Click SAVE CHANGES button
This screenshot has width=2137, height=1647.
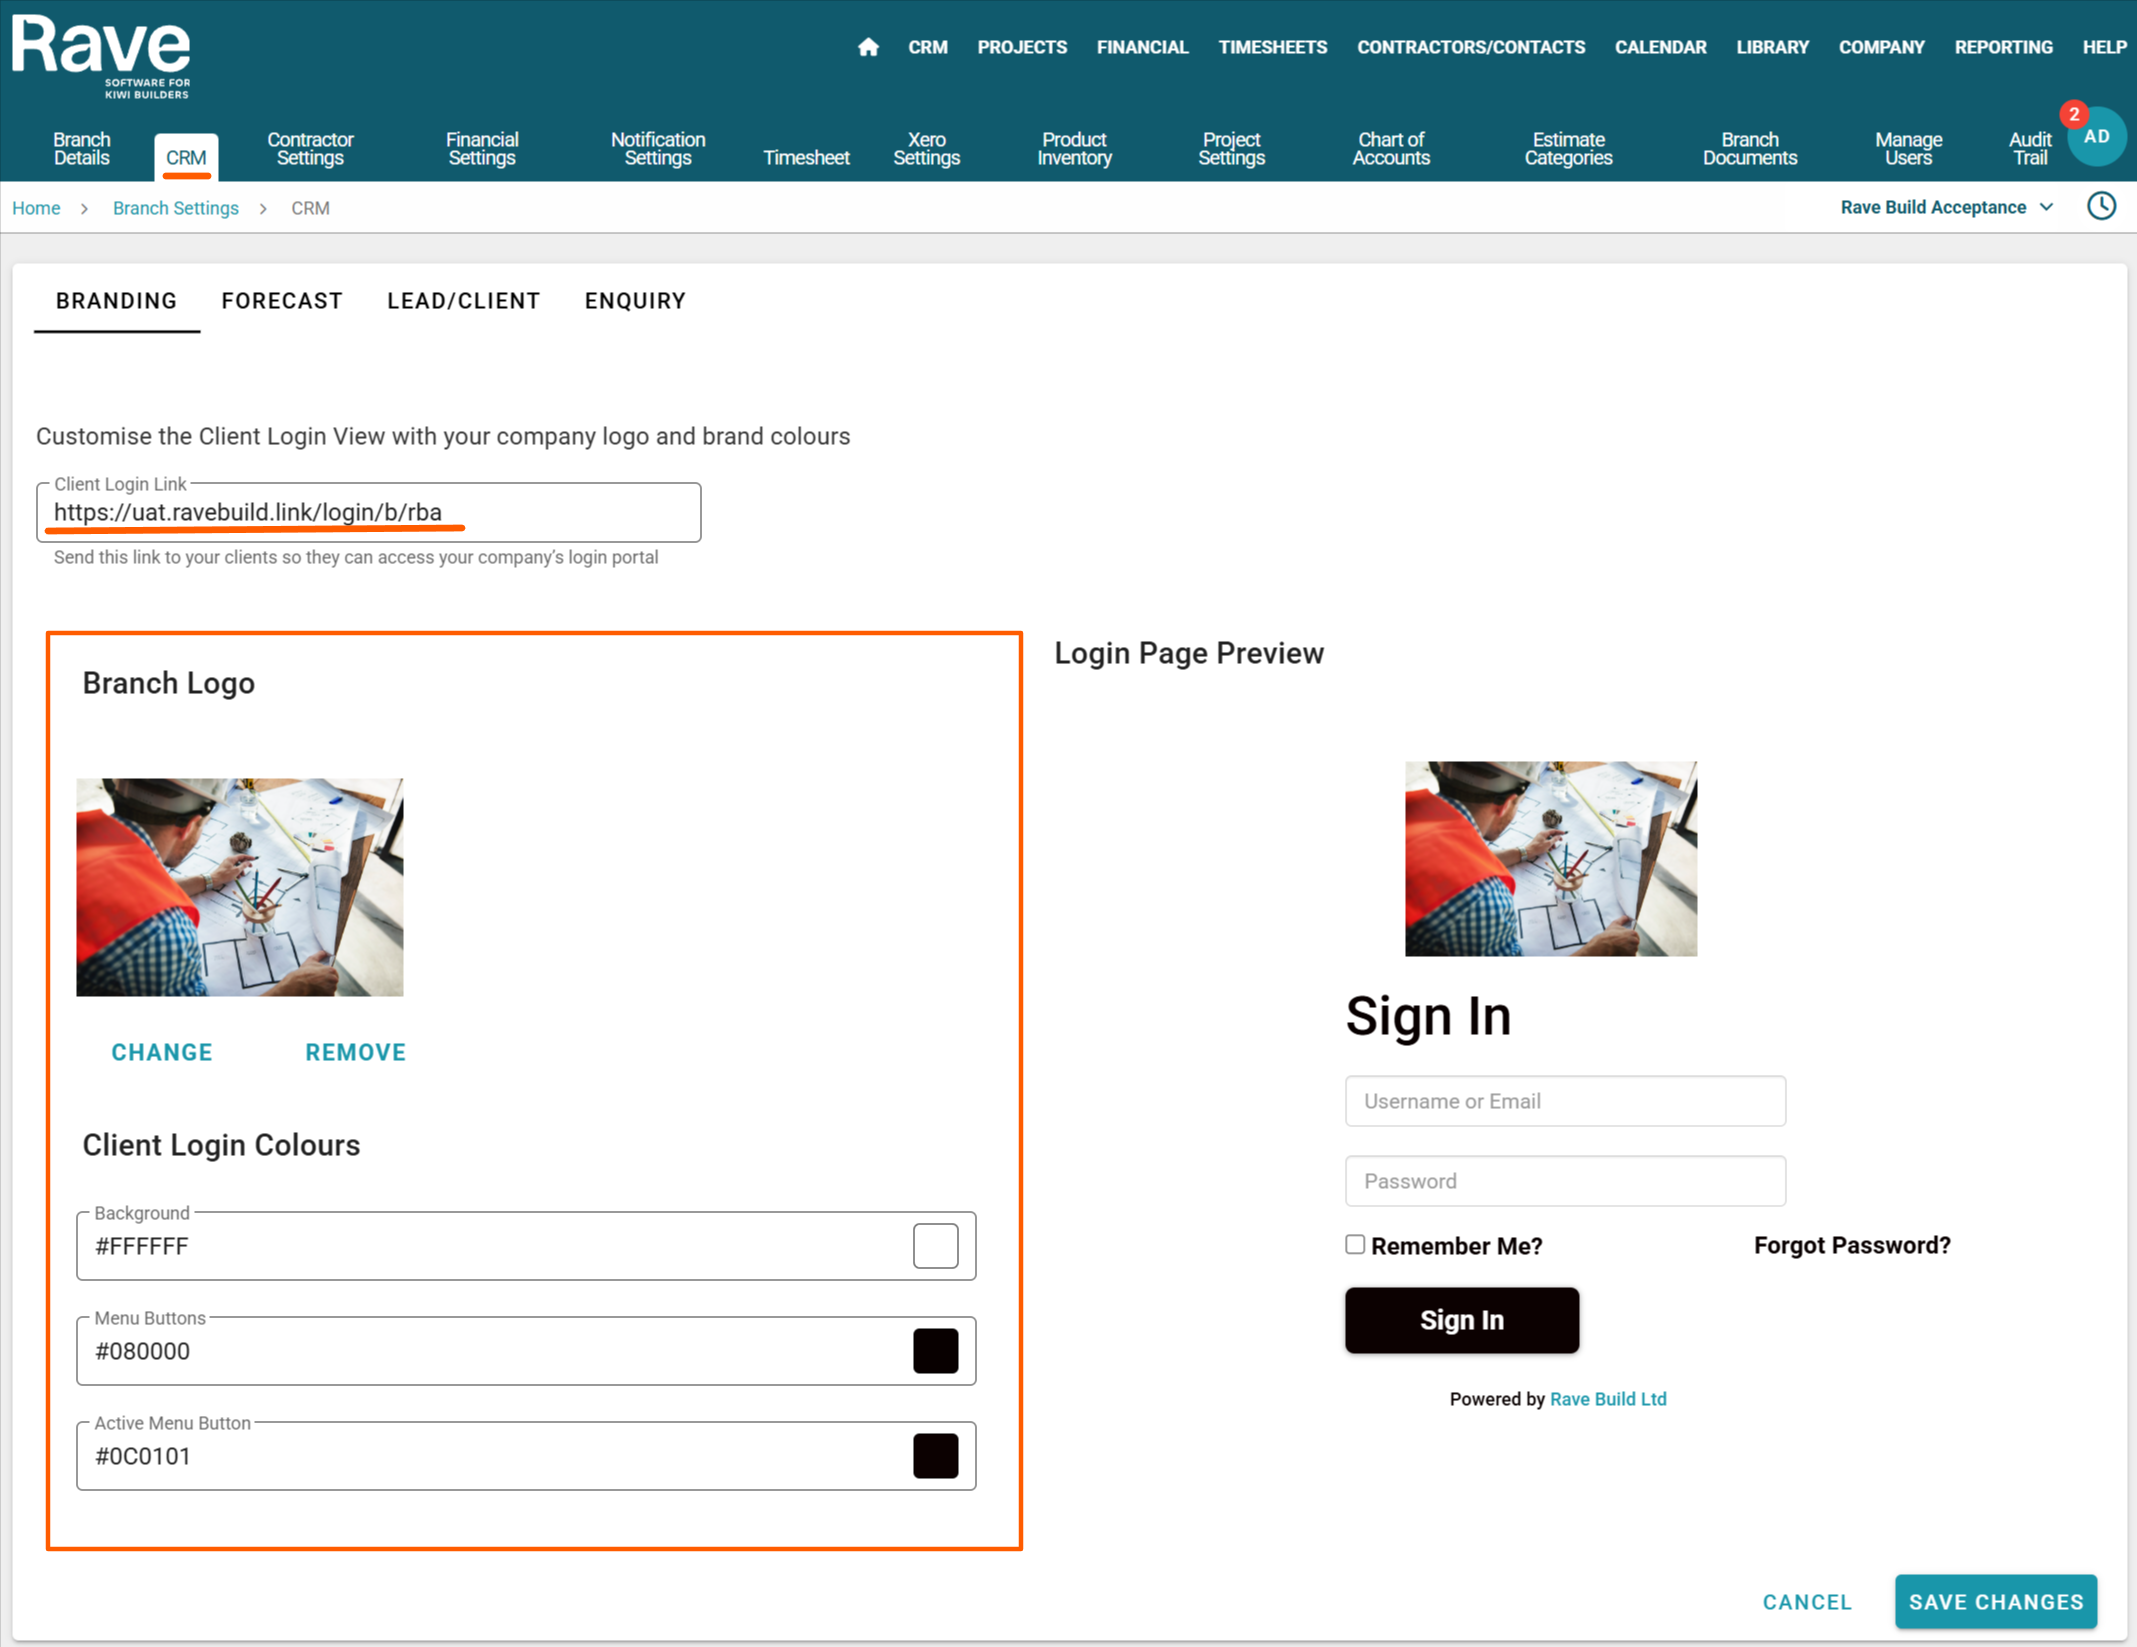(x=1995, y=1601)
